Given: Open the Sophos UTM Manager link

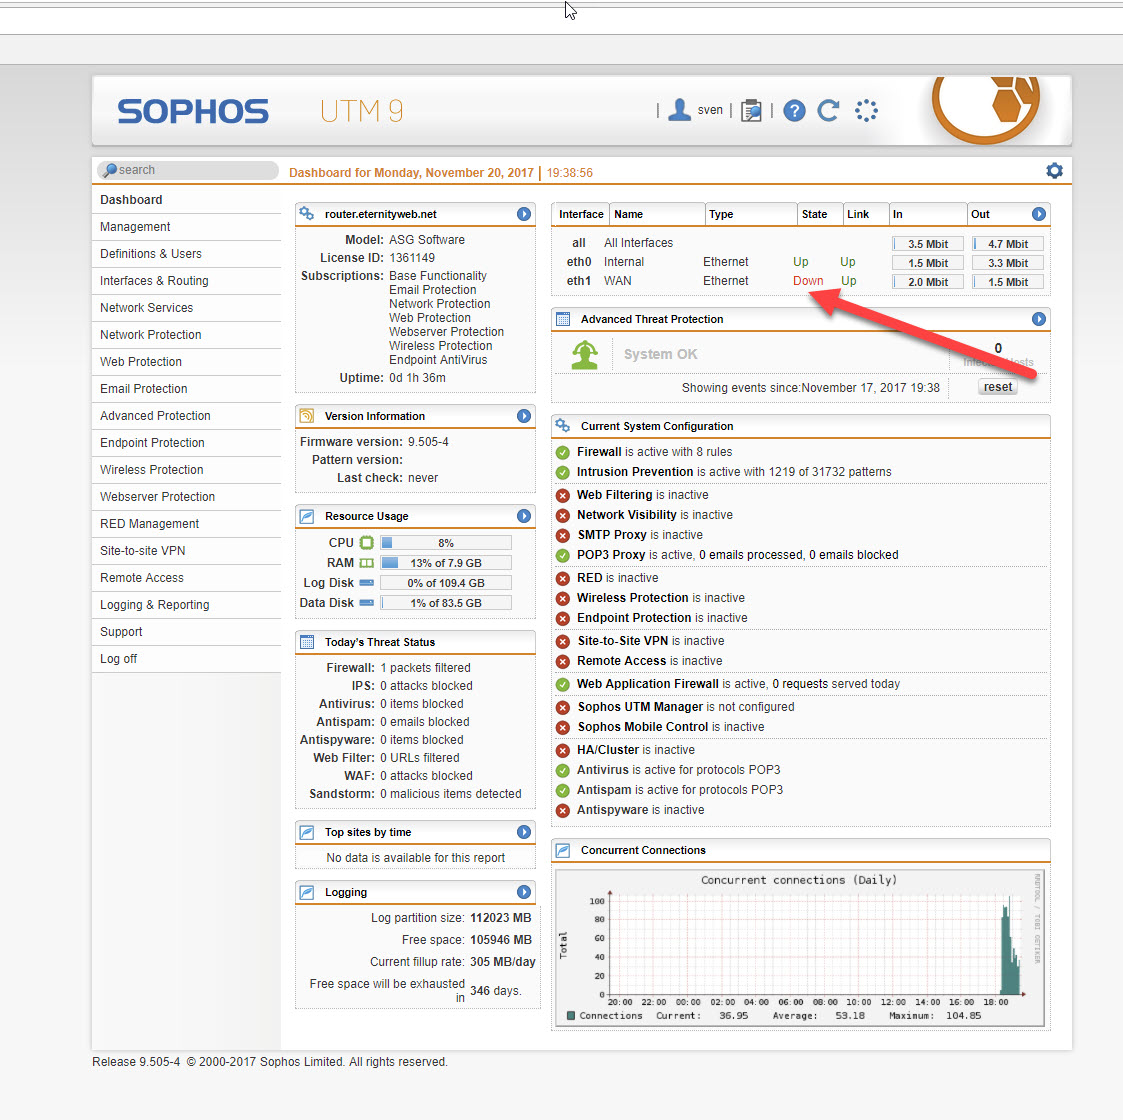Looking at the screenshot, I should click(x=640, y=707).
